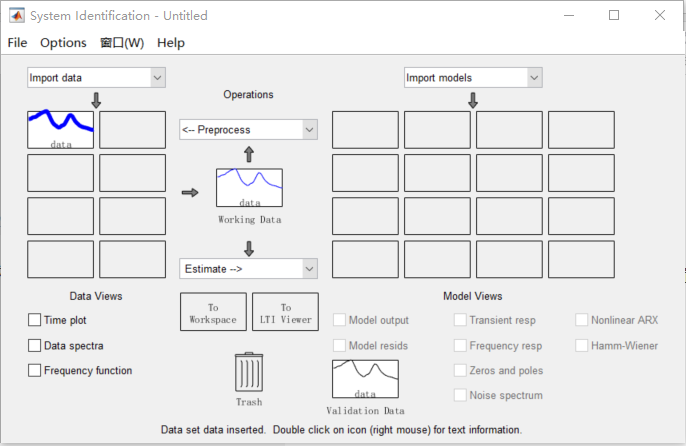Viewport: 686px width, 446px height.
Task: Toggle the Noise spectrum checkbox
Action: click(x=460, y=395)
